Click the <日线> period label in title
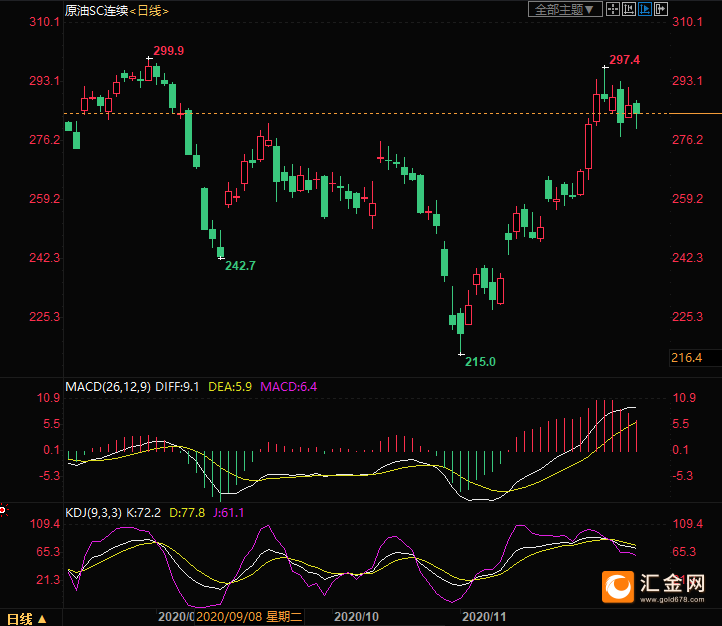The width and height of the screenshot is (722, 626). point(149,10)
